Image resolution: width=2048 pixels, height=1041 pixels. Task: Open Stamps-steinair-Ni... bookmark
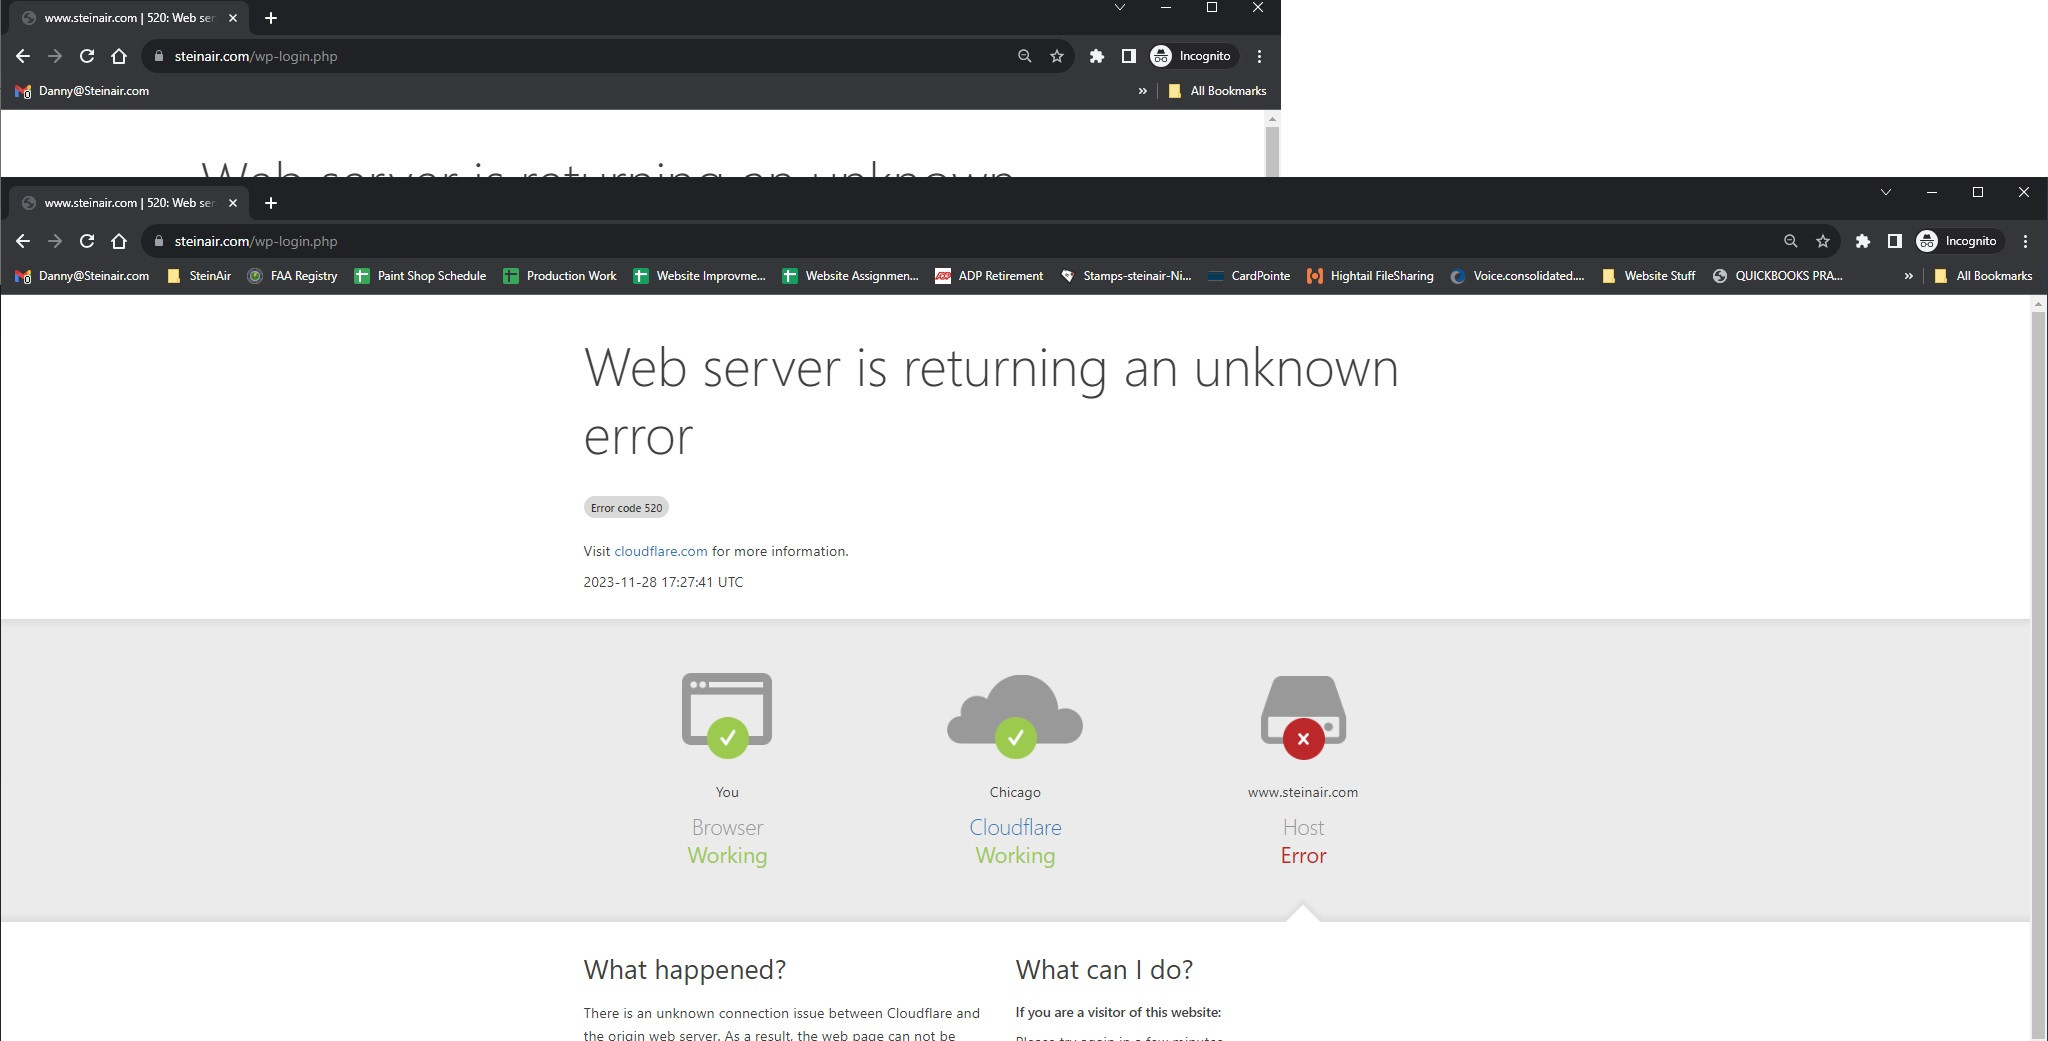1126,276
